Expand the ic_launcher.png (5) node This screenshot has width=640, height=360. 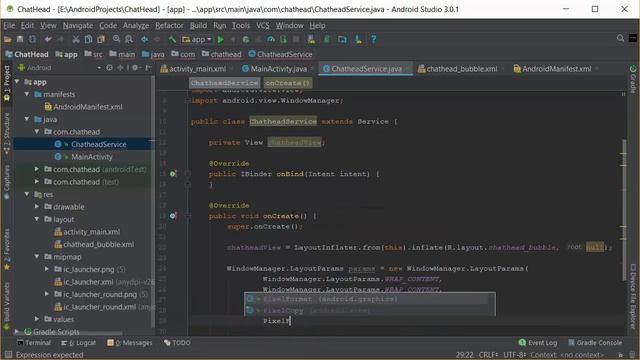click(47, 269)
